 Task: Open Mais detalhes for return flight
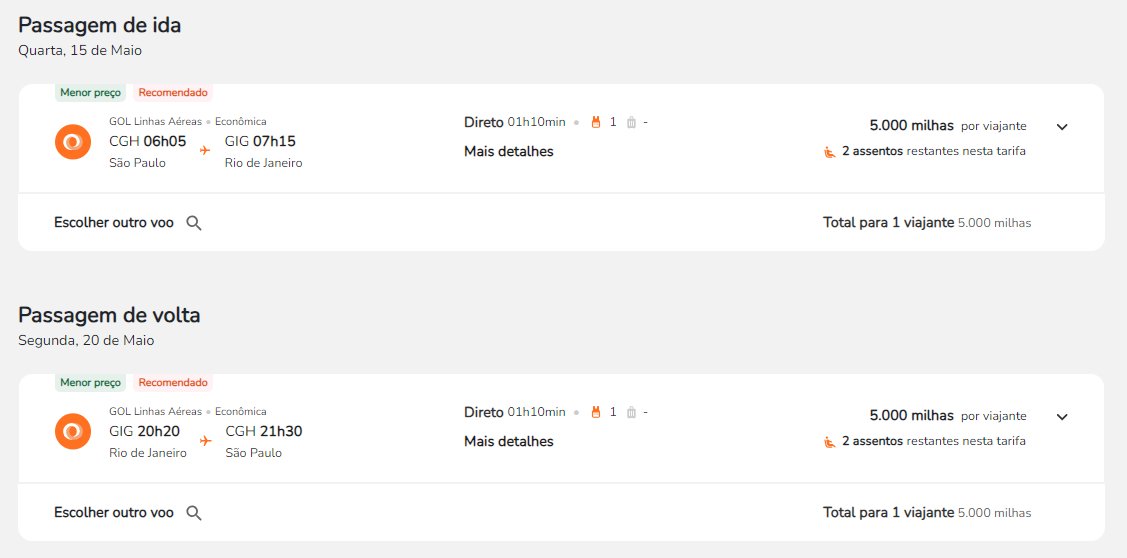pos(509,442)
